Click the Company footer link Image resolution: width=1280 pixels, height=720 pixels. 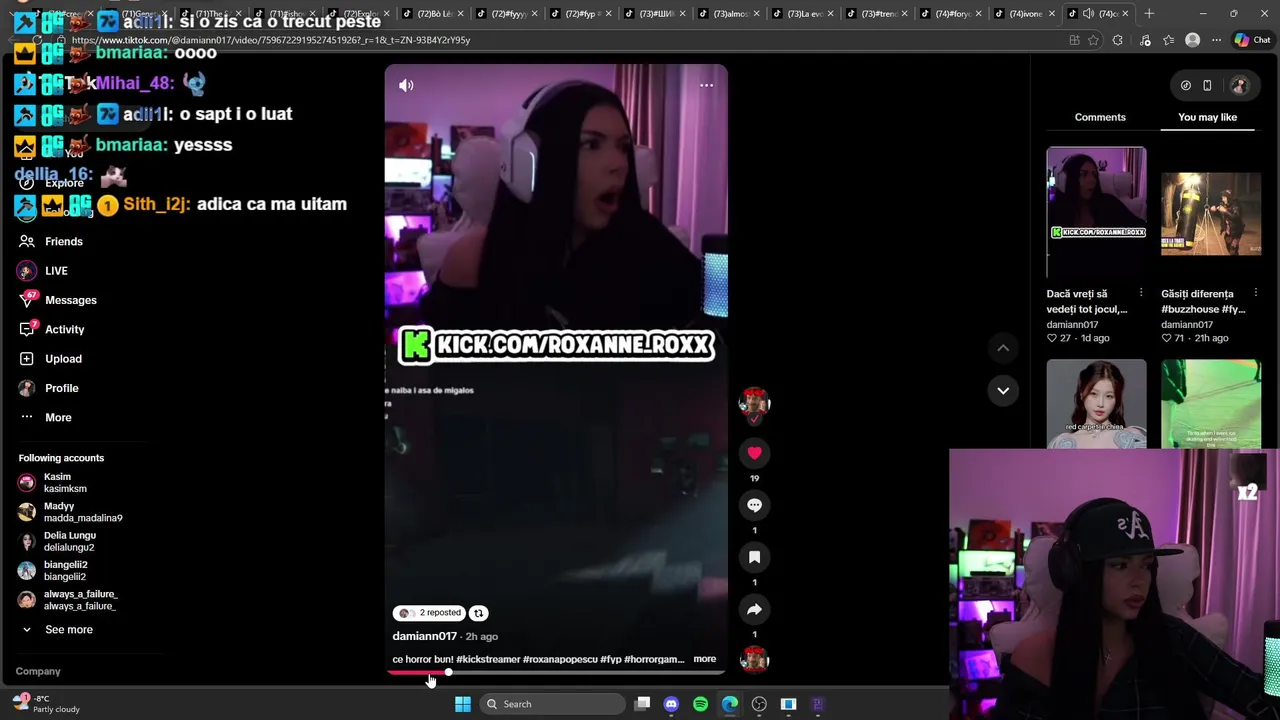(x=38, y=671)
